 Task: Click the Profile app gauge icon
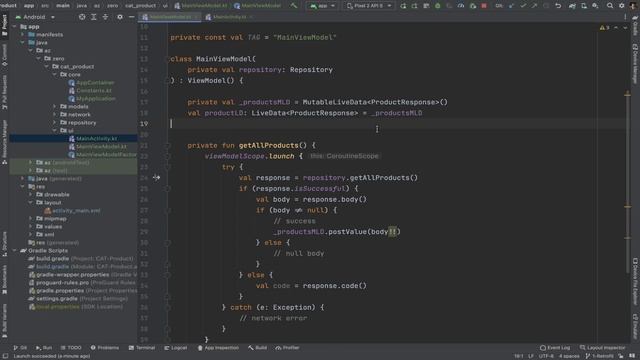coord(461,6)
